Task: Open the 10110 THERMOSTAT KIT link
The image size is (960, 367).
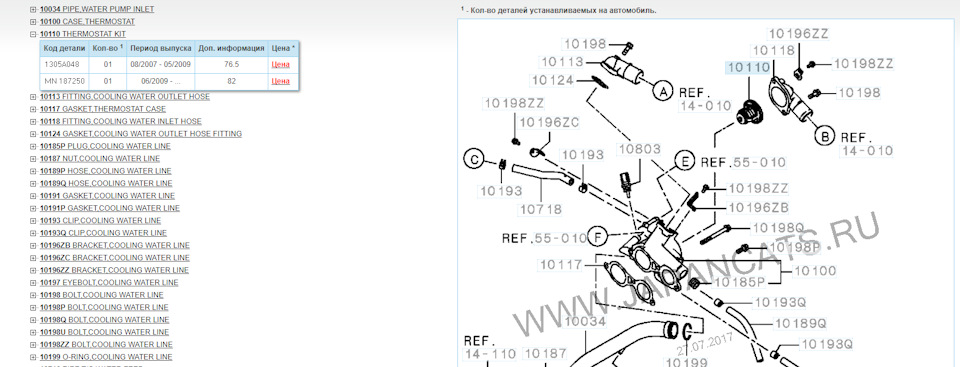Action: [83, 34]
